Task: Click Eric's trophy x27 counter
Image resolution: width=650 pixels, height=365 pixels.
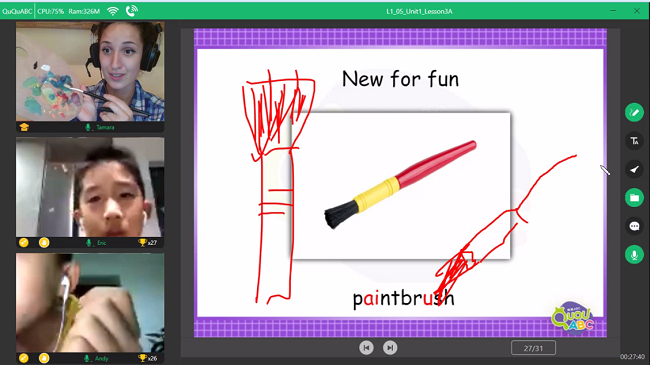Action: [x=147, y=243]
